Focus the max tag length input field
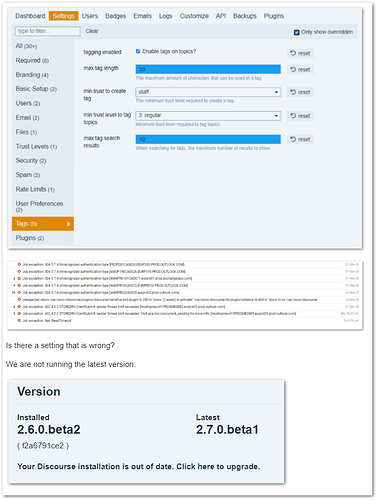 [x=208, y=69]
